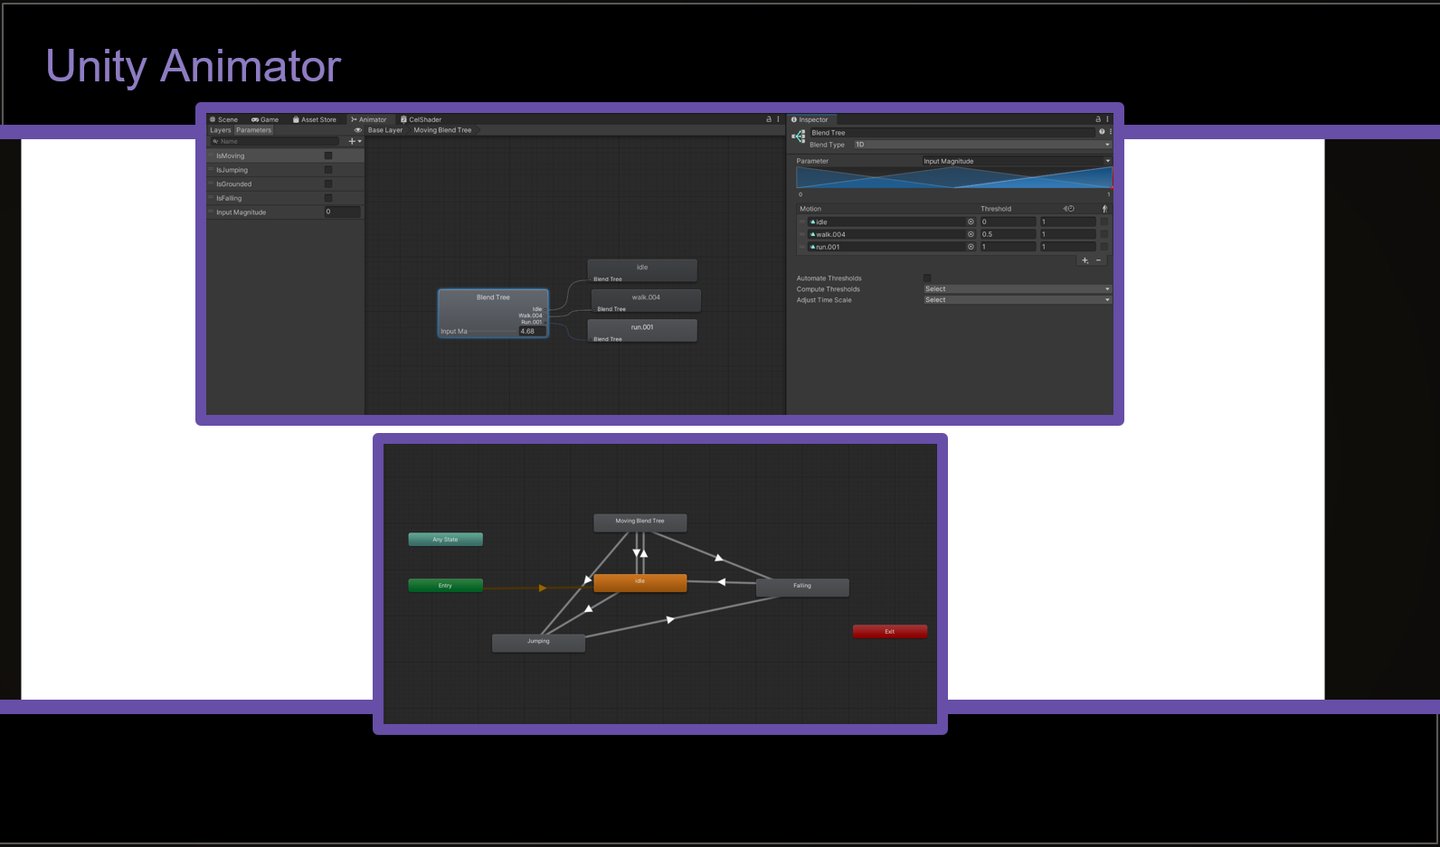Open object picker for run.001 motion

(970, 246)
